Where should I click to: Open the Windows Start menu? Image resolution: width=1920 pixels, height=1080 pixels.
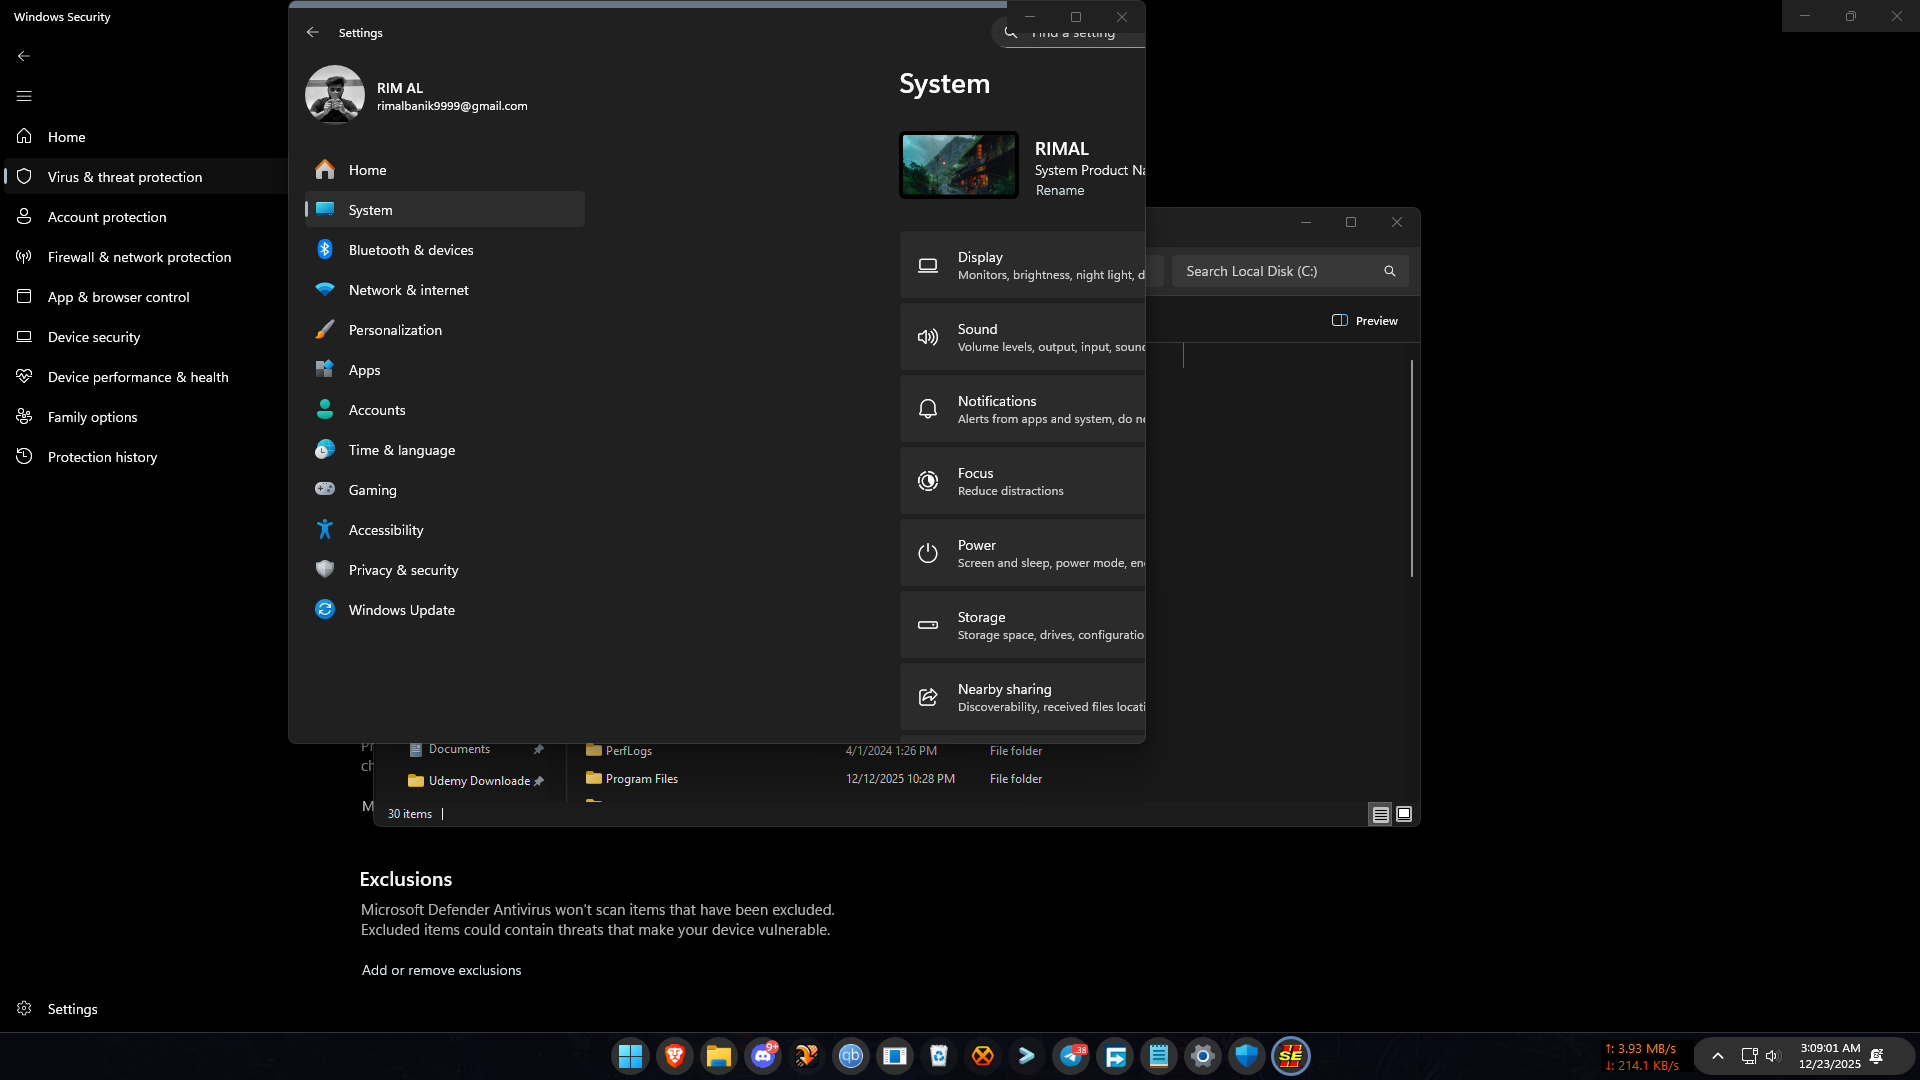[631, 1056]
